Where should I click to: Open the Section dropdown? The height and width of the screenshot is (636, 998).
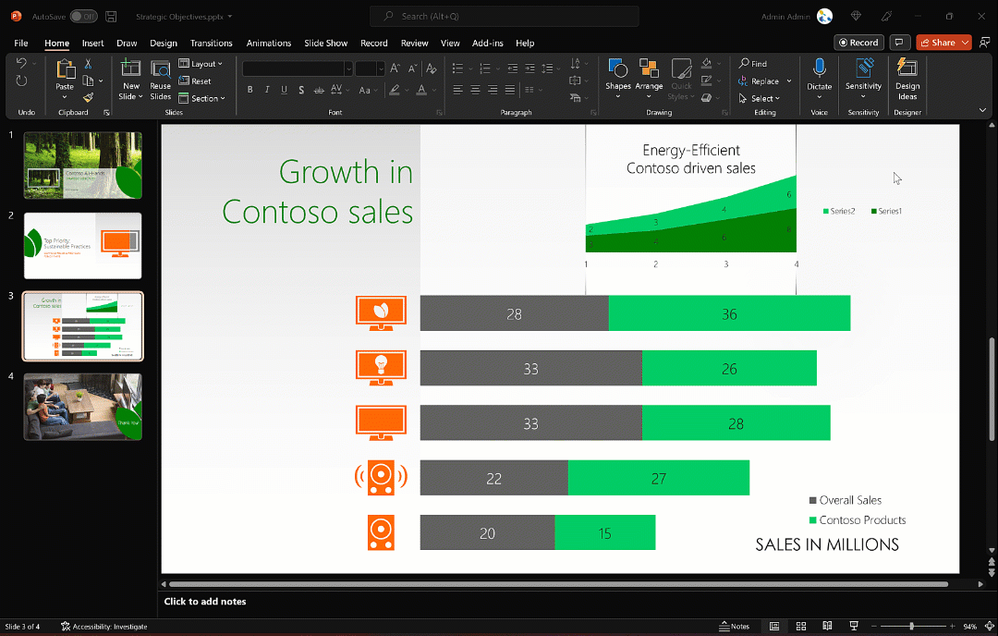[x=203, y=98]
